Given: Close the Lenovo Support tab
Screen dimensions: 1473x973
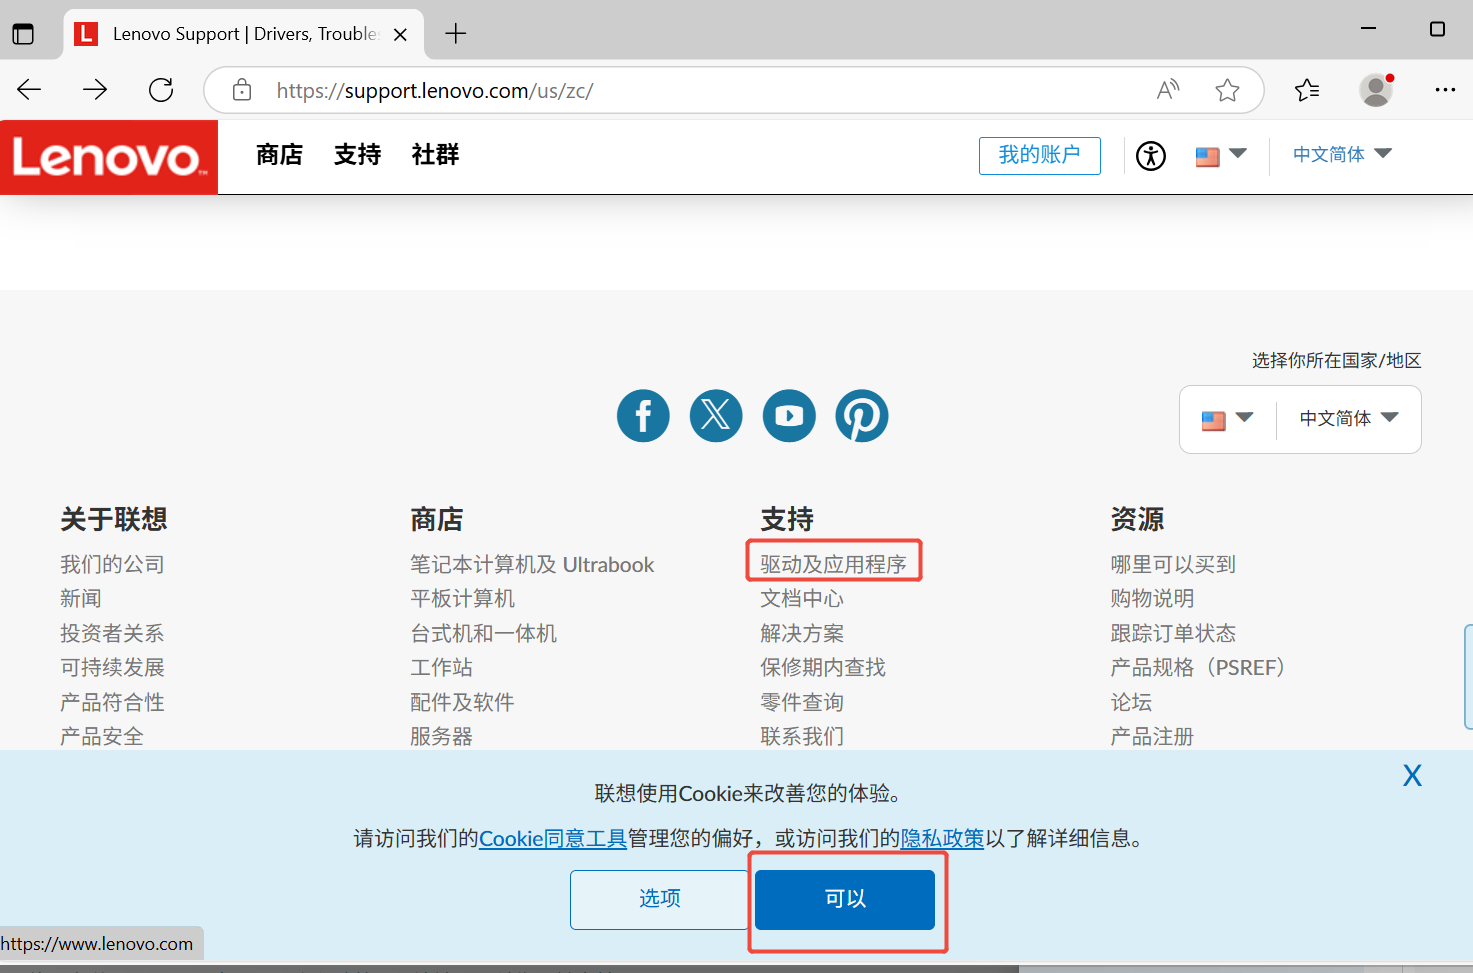Looking at the screenshot, I should pos(400,34).
